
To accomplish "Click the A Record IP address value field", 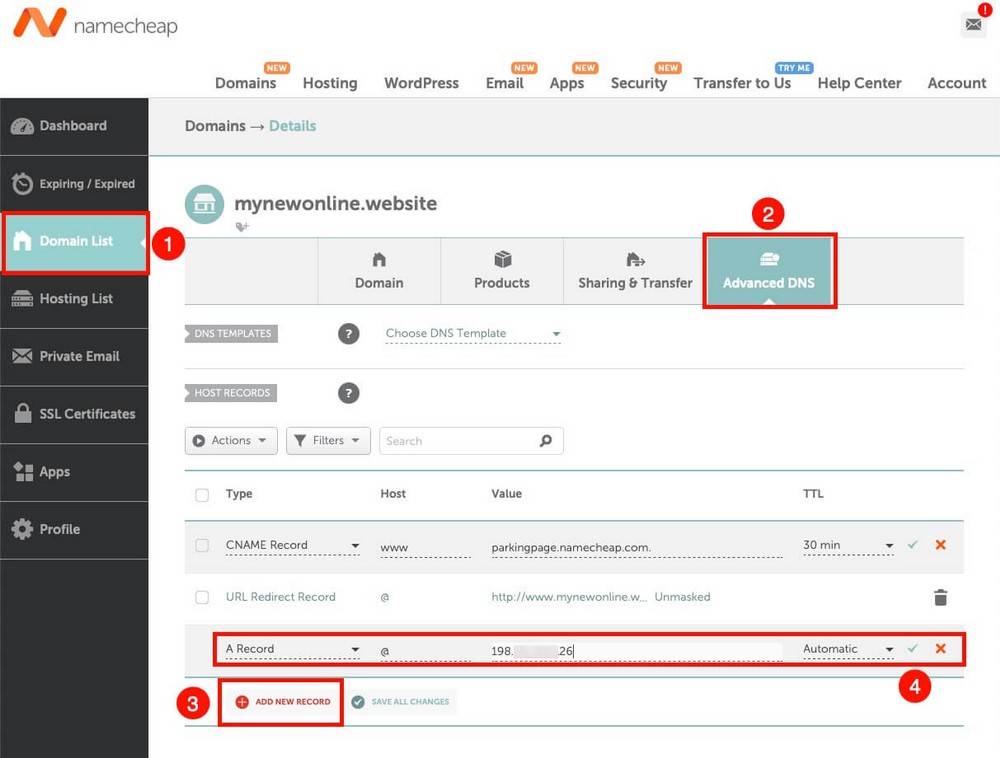I will pyautogui.click(x=636, y=652).
